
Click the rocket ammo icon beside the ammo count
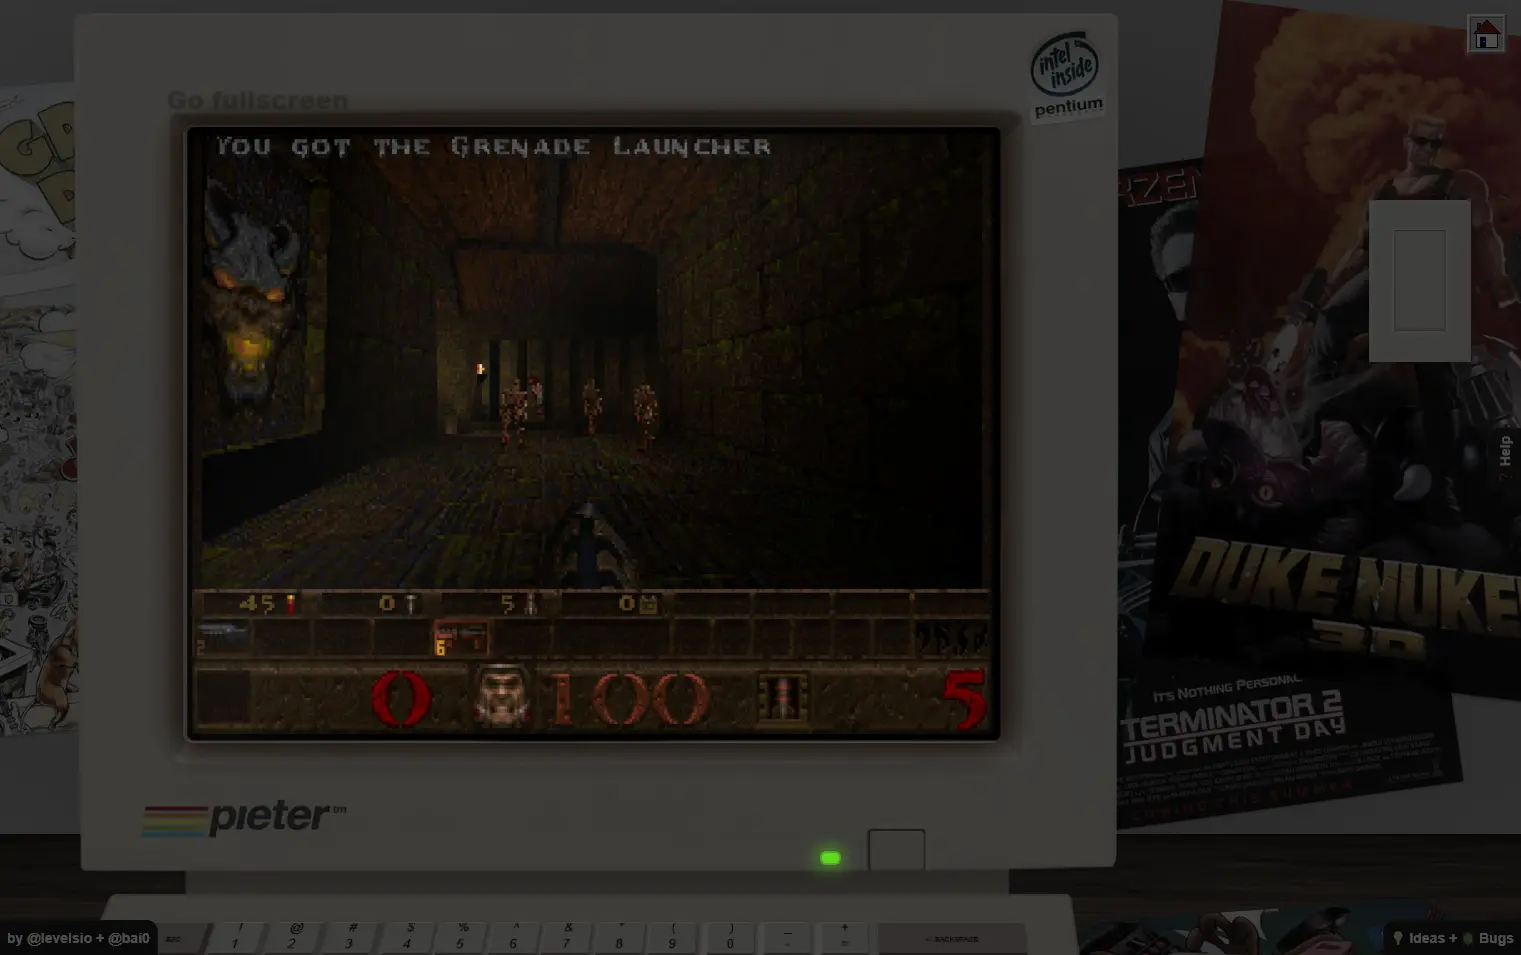coord(782,696)
